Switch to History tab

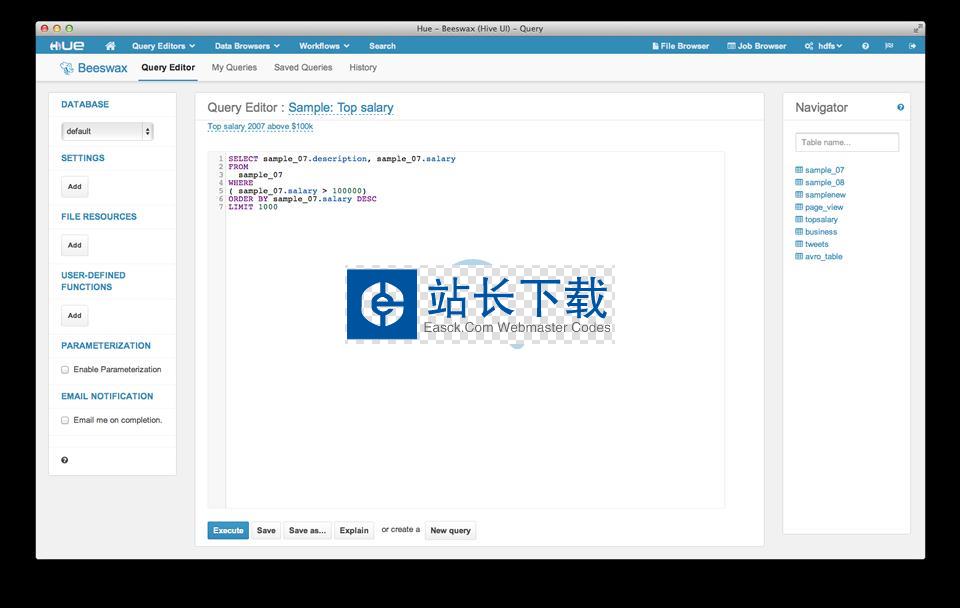coord(363,67)
